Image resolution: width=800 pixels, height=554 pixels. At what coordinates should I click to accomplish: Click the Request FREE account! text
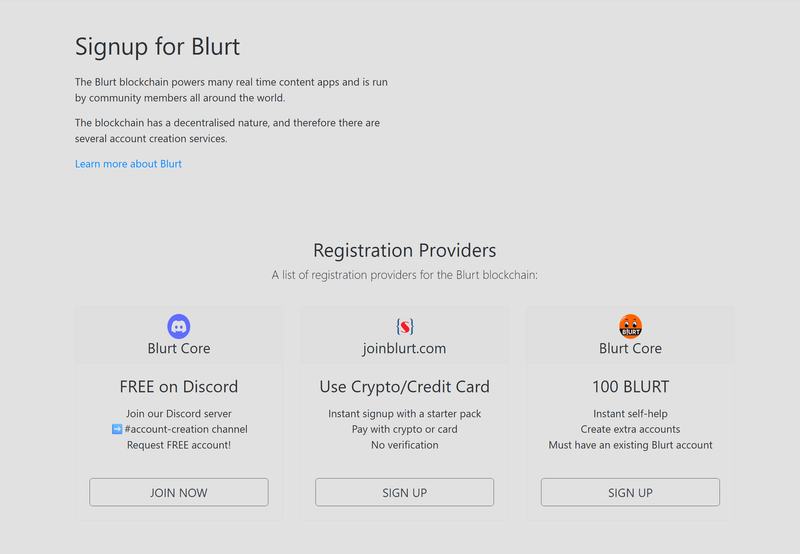point(179,445)
